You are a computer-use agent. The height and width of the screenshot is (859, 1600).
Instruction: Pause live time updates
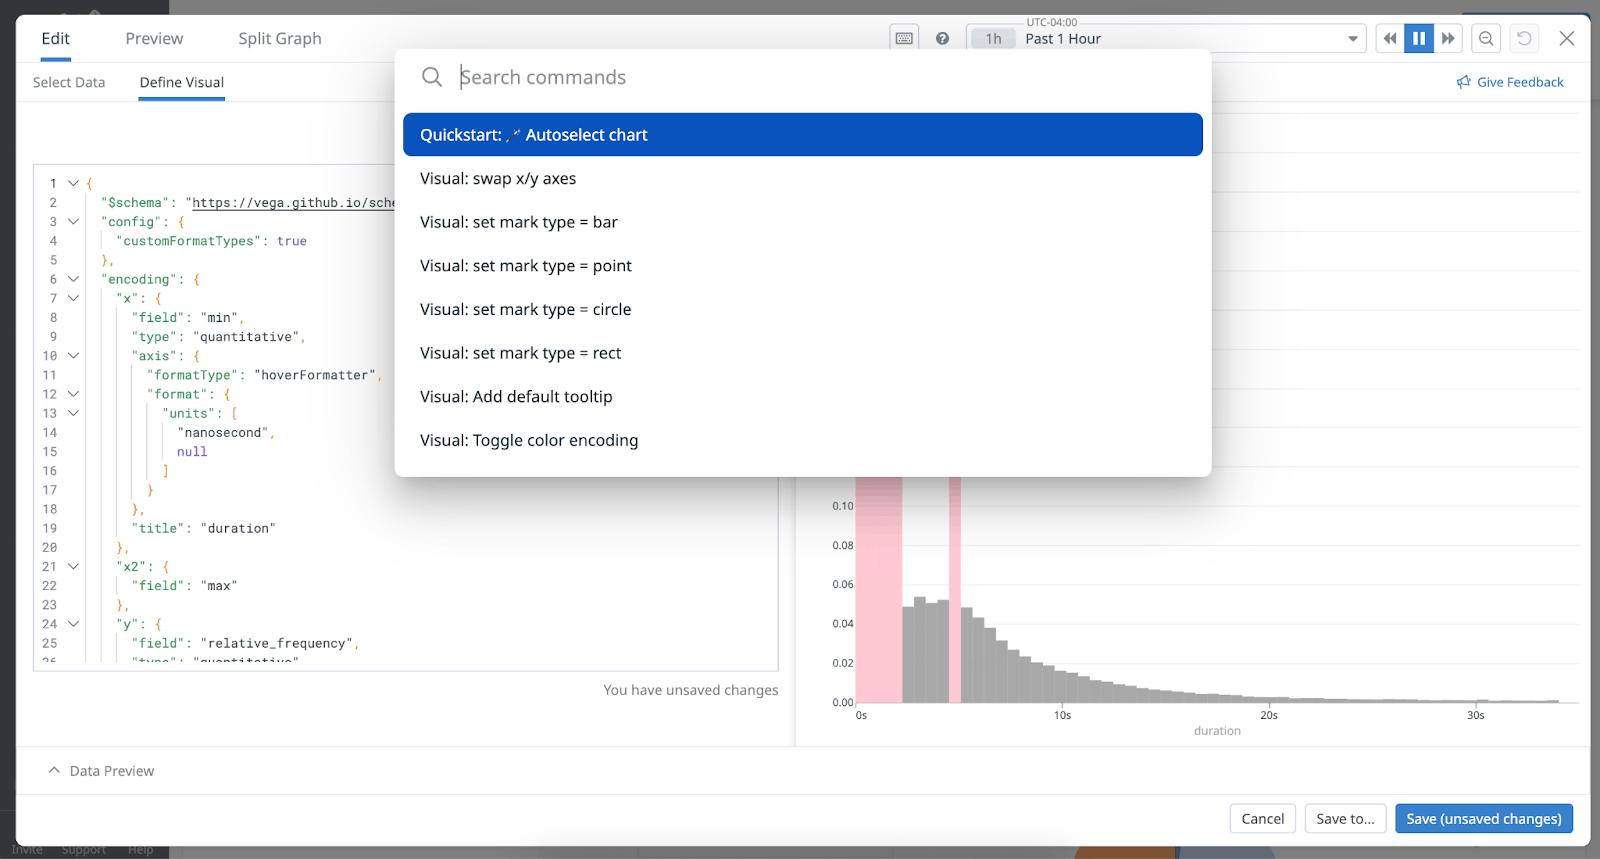pyautogui.click(x=1419, y=39)
